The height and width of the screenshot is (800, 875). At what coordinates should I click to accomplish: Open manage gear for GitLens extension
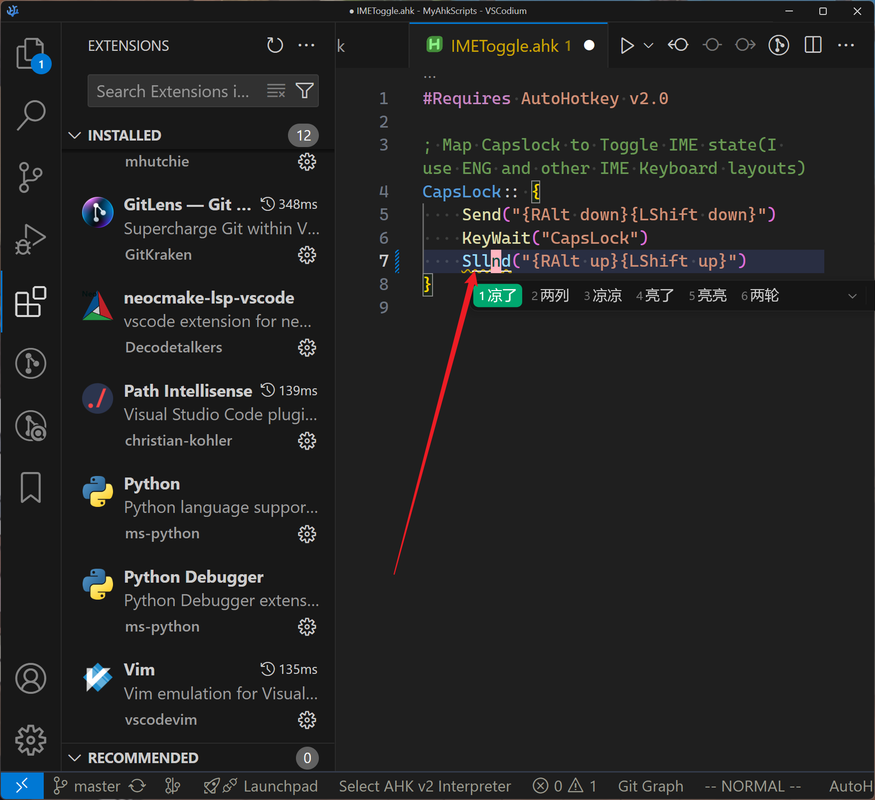(307, 255)
